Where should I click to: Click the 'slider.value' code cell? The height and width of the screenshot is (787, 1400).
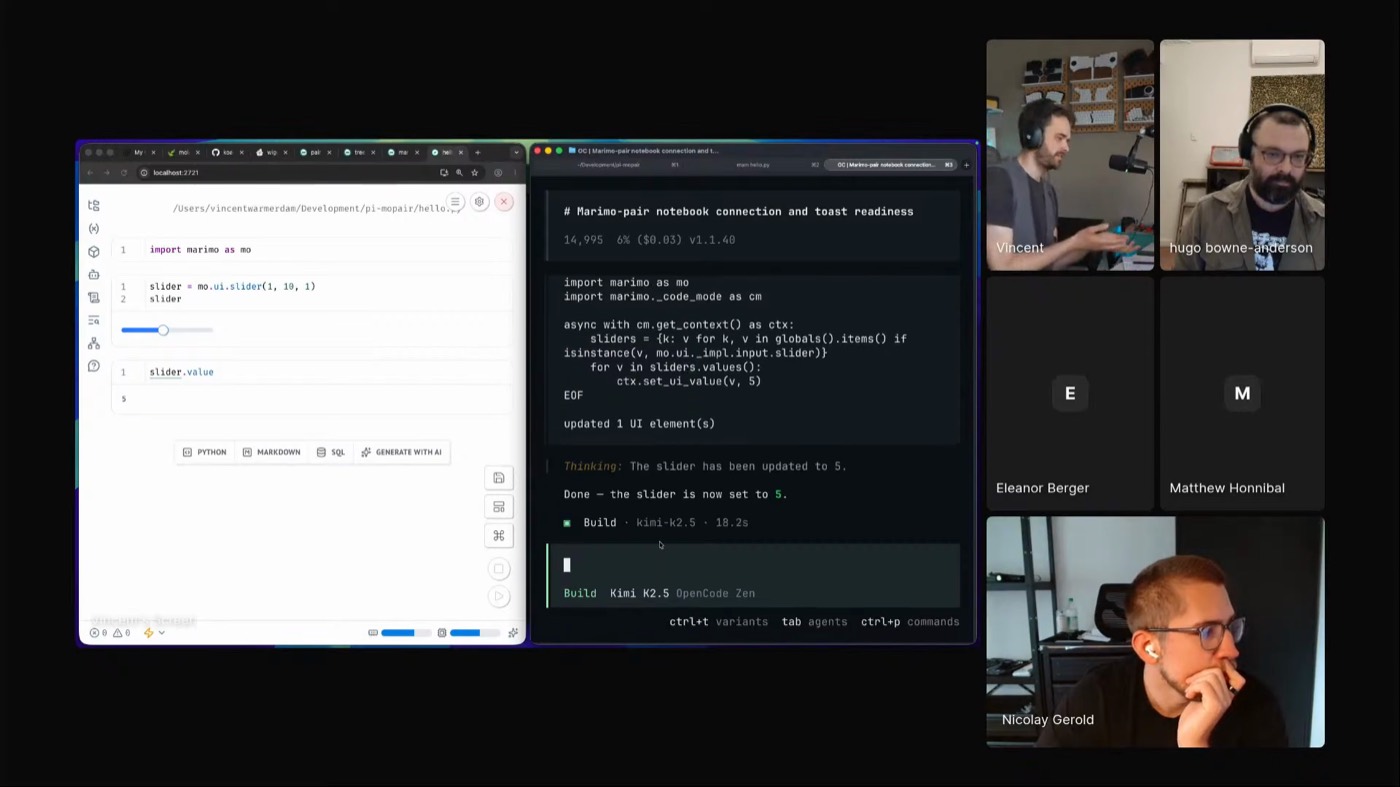[x=312, y=372]
